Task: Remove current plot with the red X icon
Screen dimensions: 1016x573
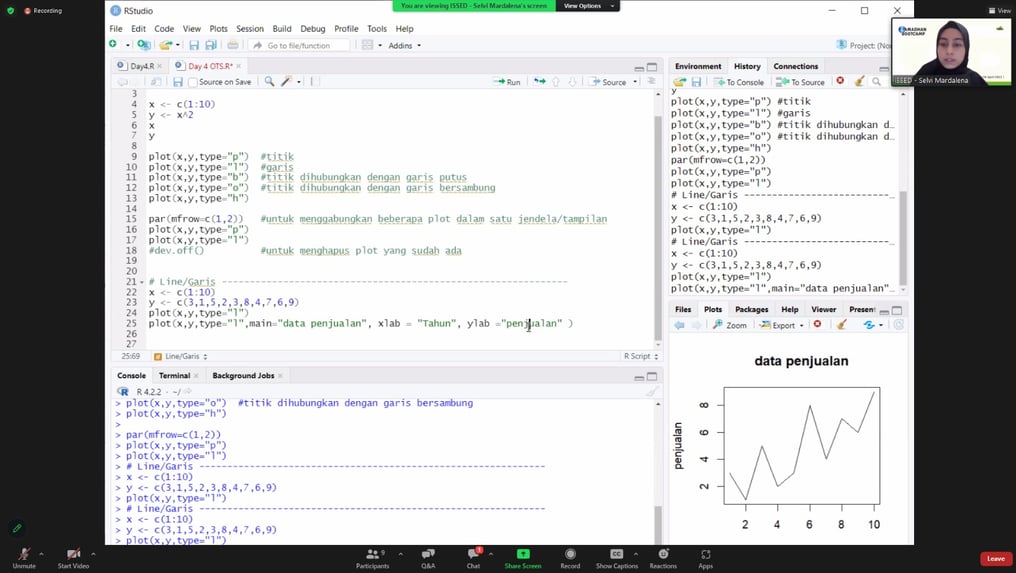Action: pyautogui.click(x=818, y=324)
